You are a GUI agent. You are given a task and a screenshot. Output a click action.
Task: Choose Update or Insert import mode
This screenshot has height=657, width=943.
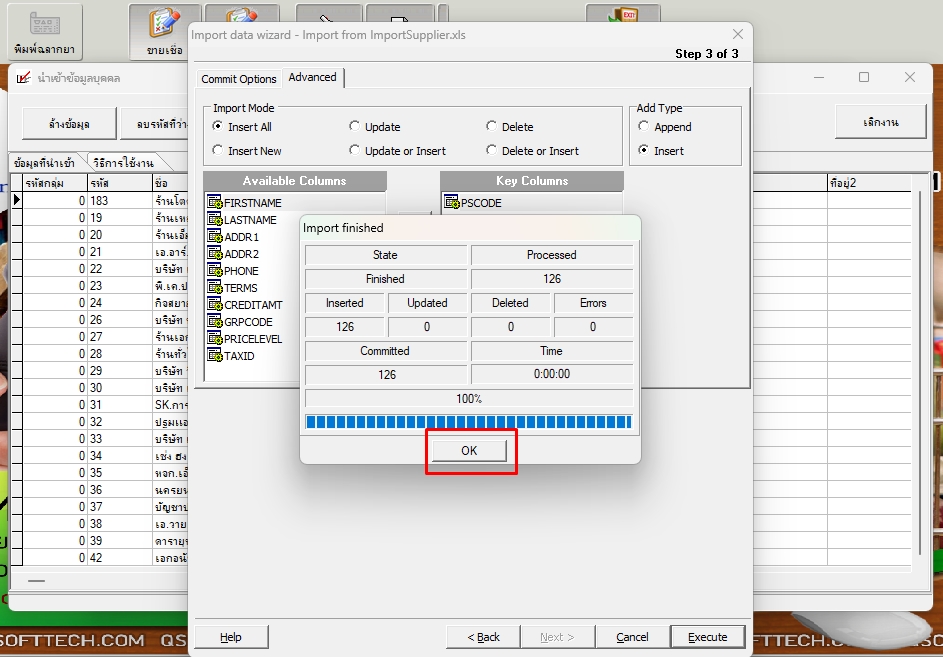click(x=355, y=151)
